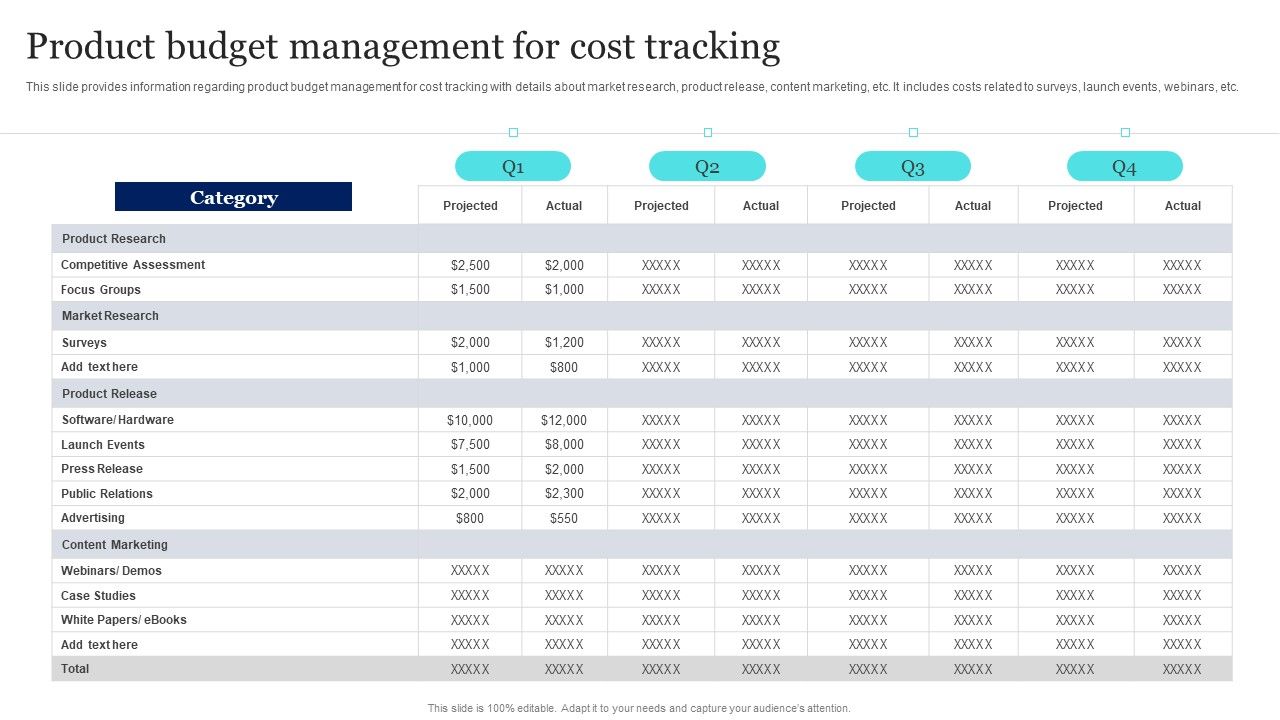Click the Q3 quarter pill
Image resolution: width=1280 pixels, height=720 pixels.
coord(913,166)
